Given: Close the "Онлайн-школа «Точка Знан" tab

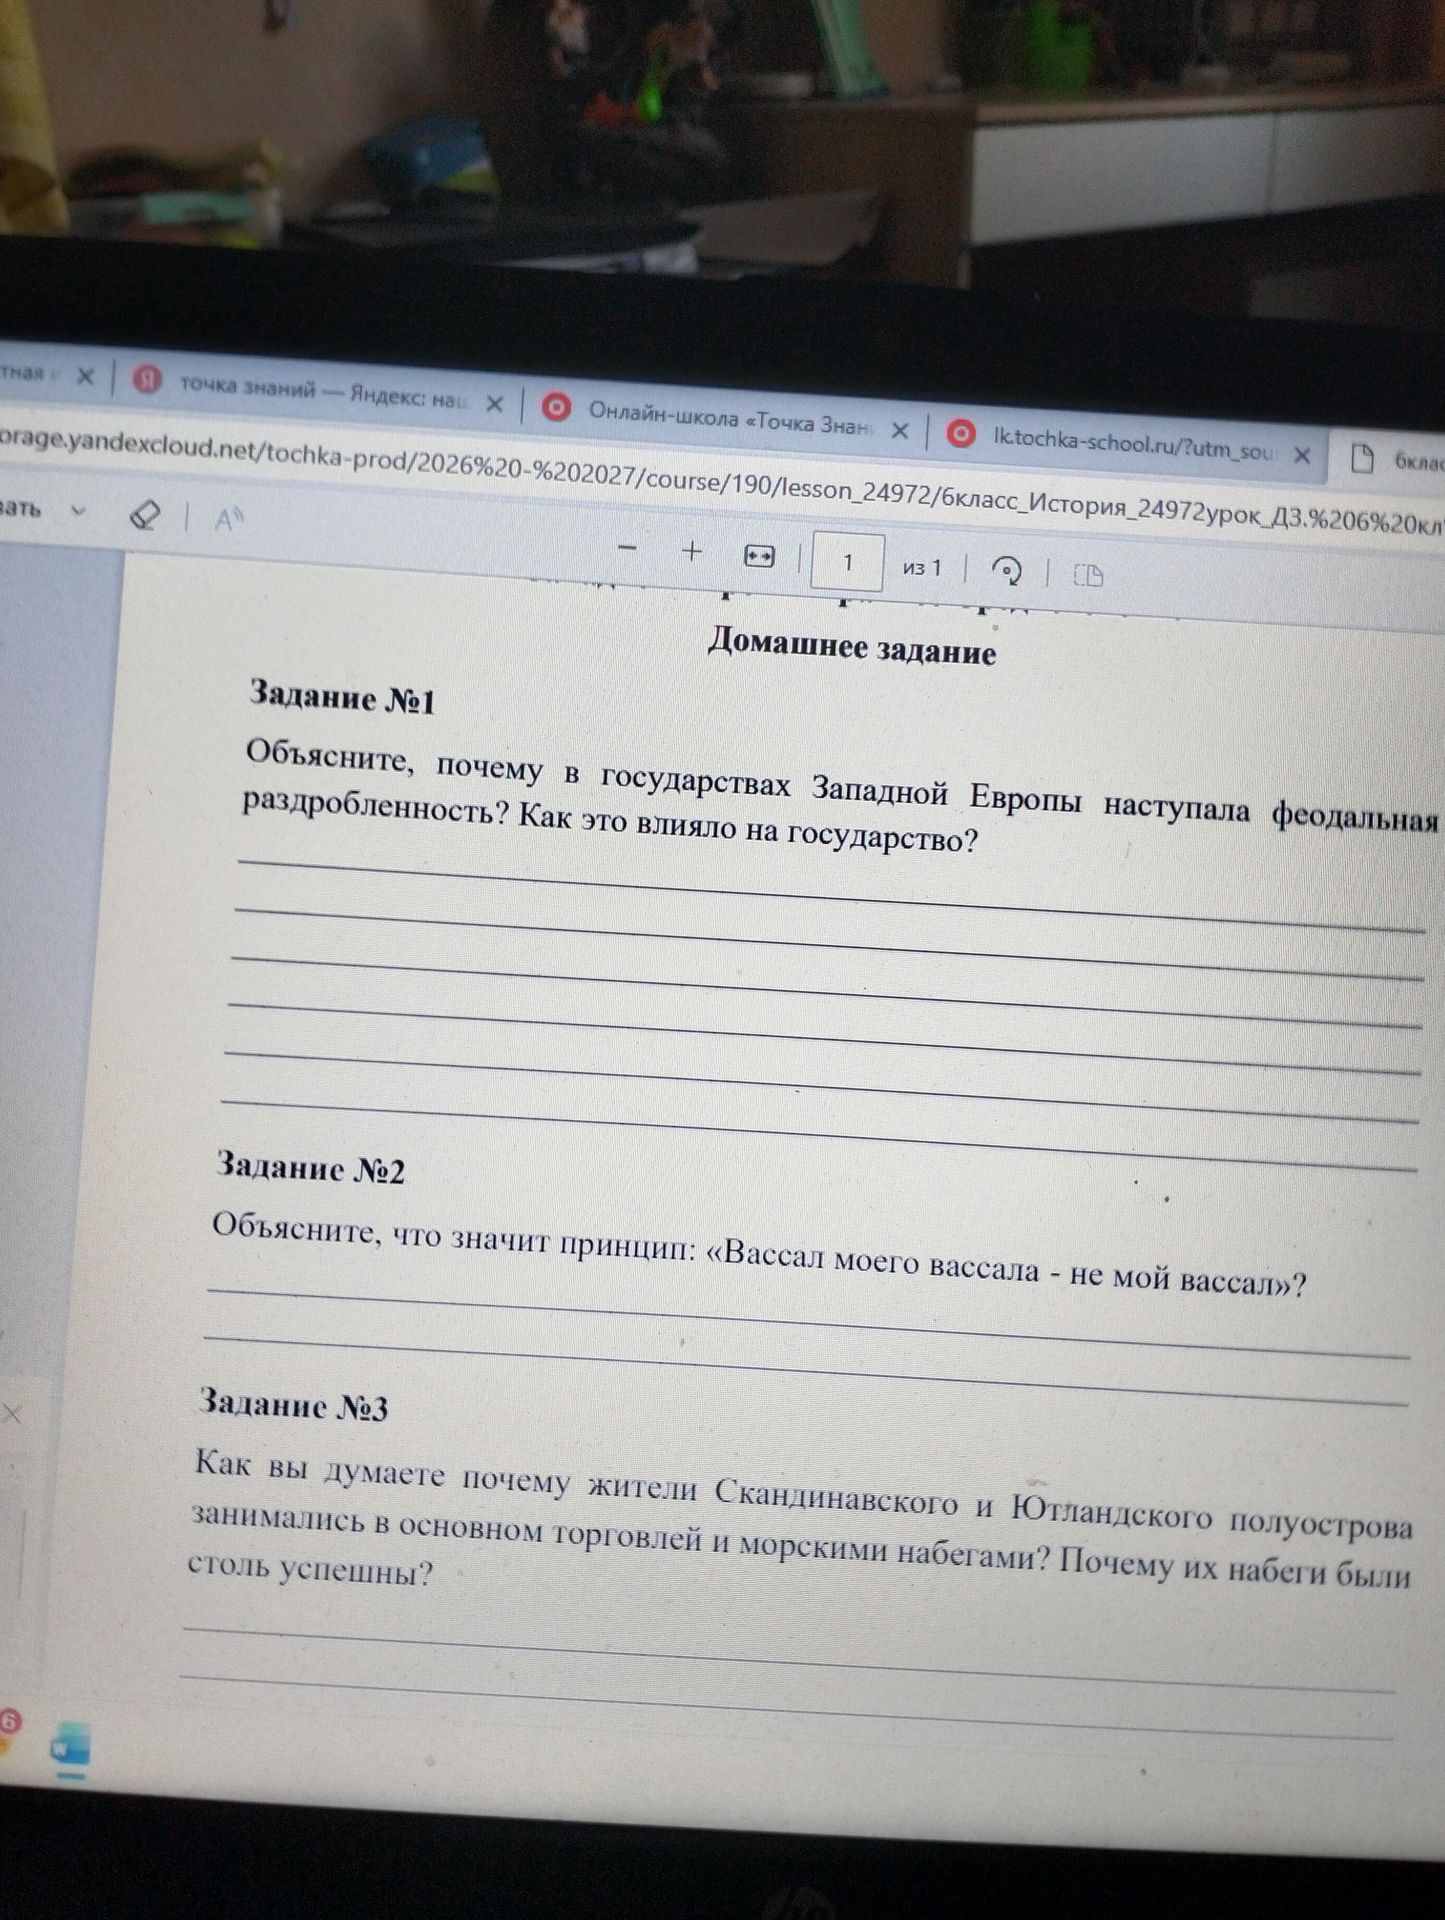Looking at the screenshot, I should [x=899, y=430].
